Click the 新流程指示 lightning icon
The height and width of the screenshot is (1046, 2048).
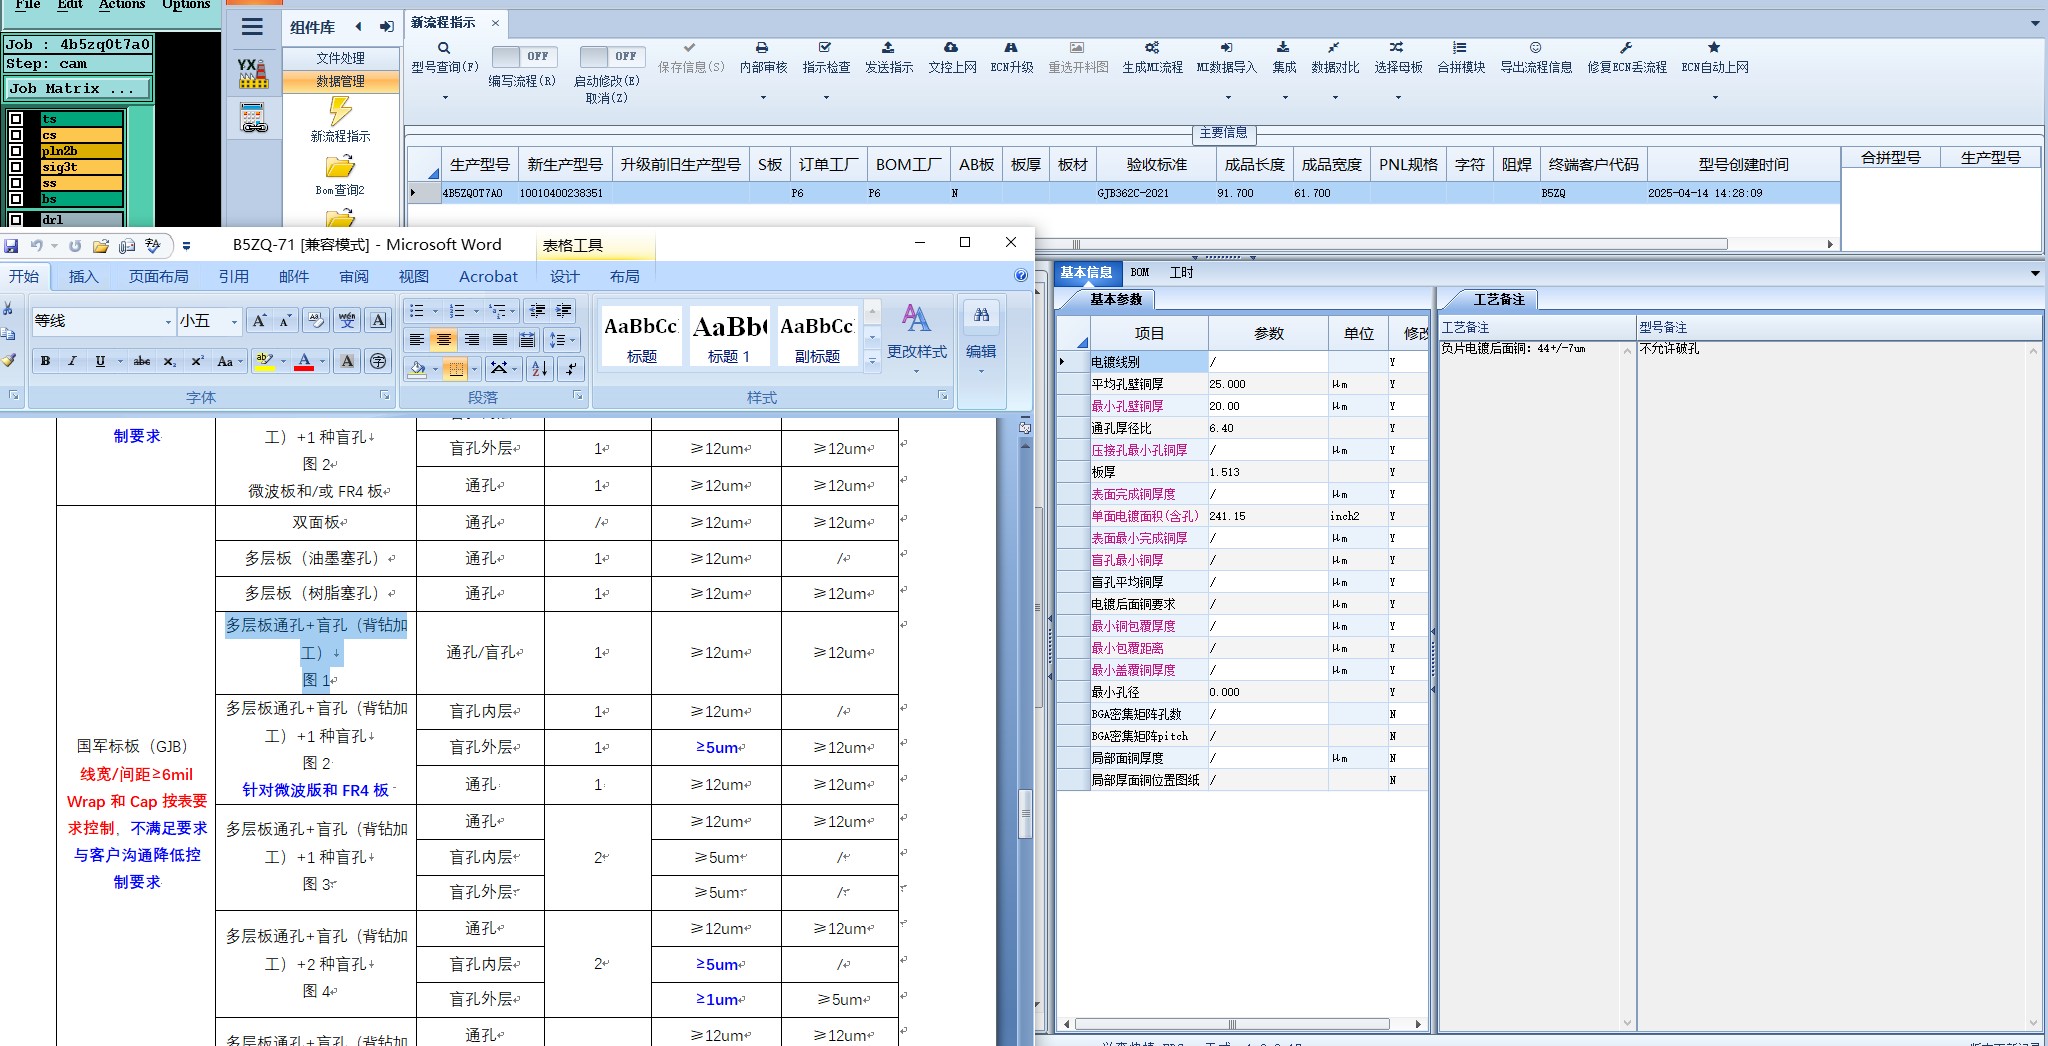340,111
